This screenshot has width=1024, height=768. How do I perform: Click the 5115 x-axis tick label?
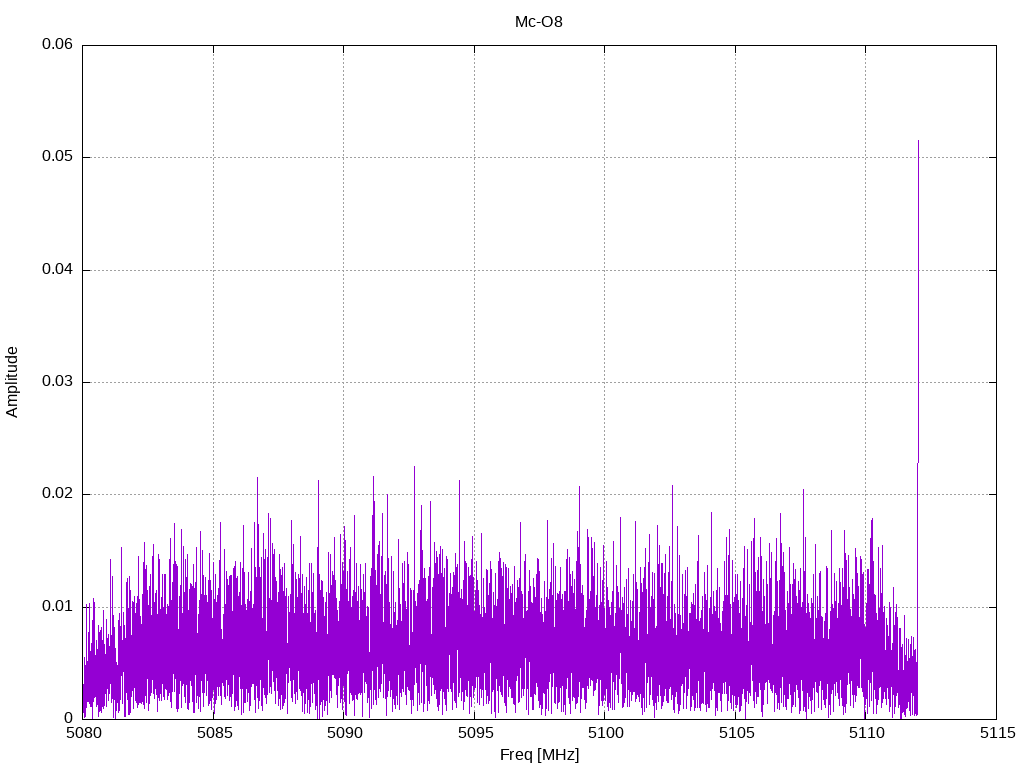point(996,733)
